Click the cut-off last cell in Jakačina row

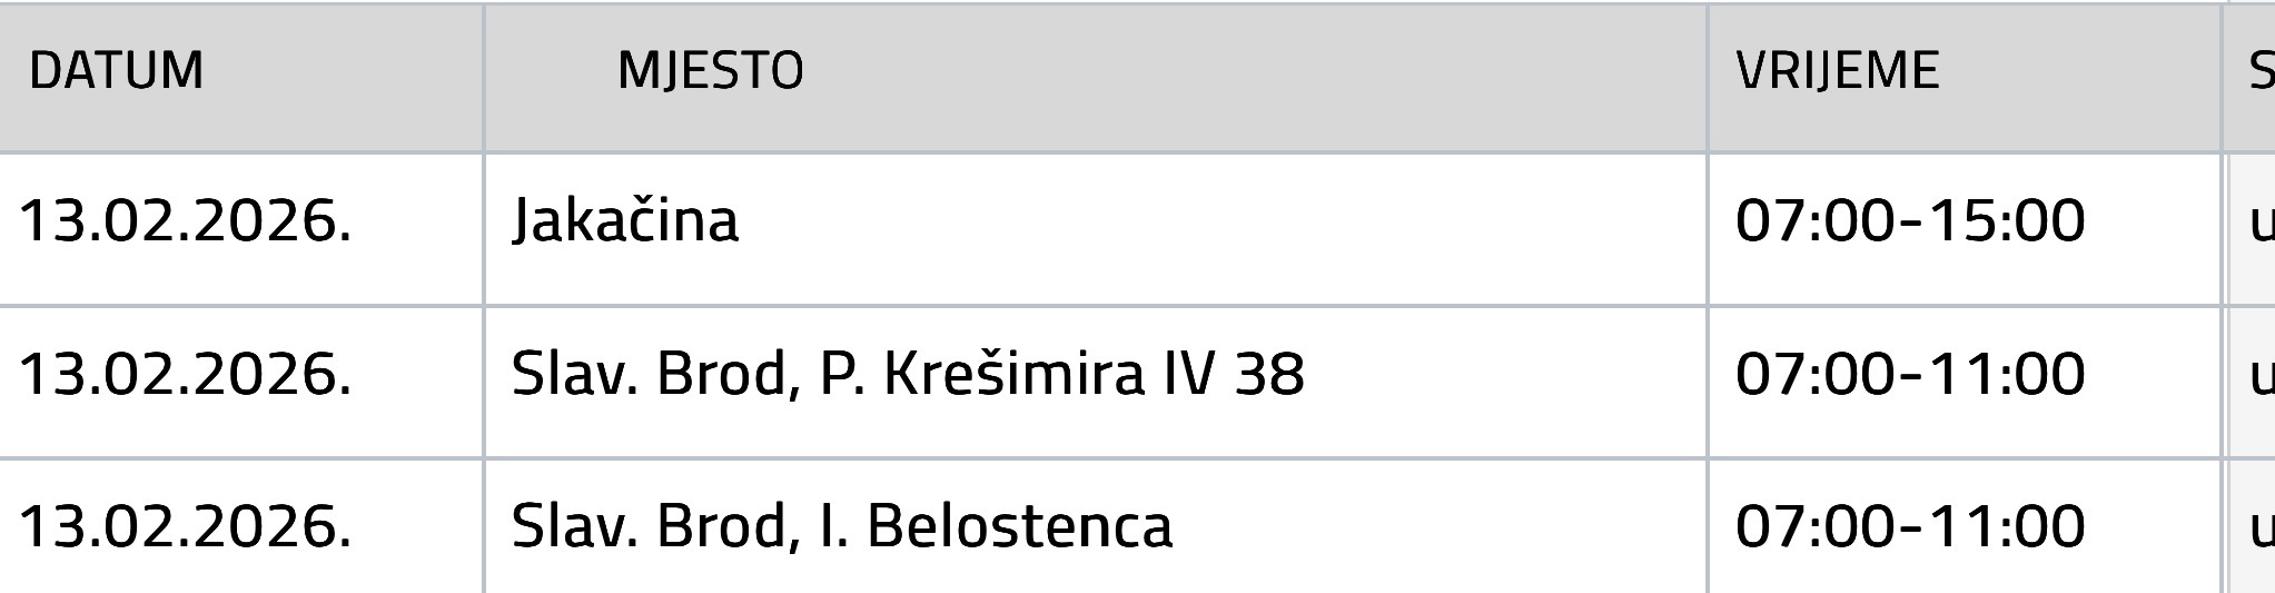[2260, 221]
